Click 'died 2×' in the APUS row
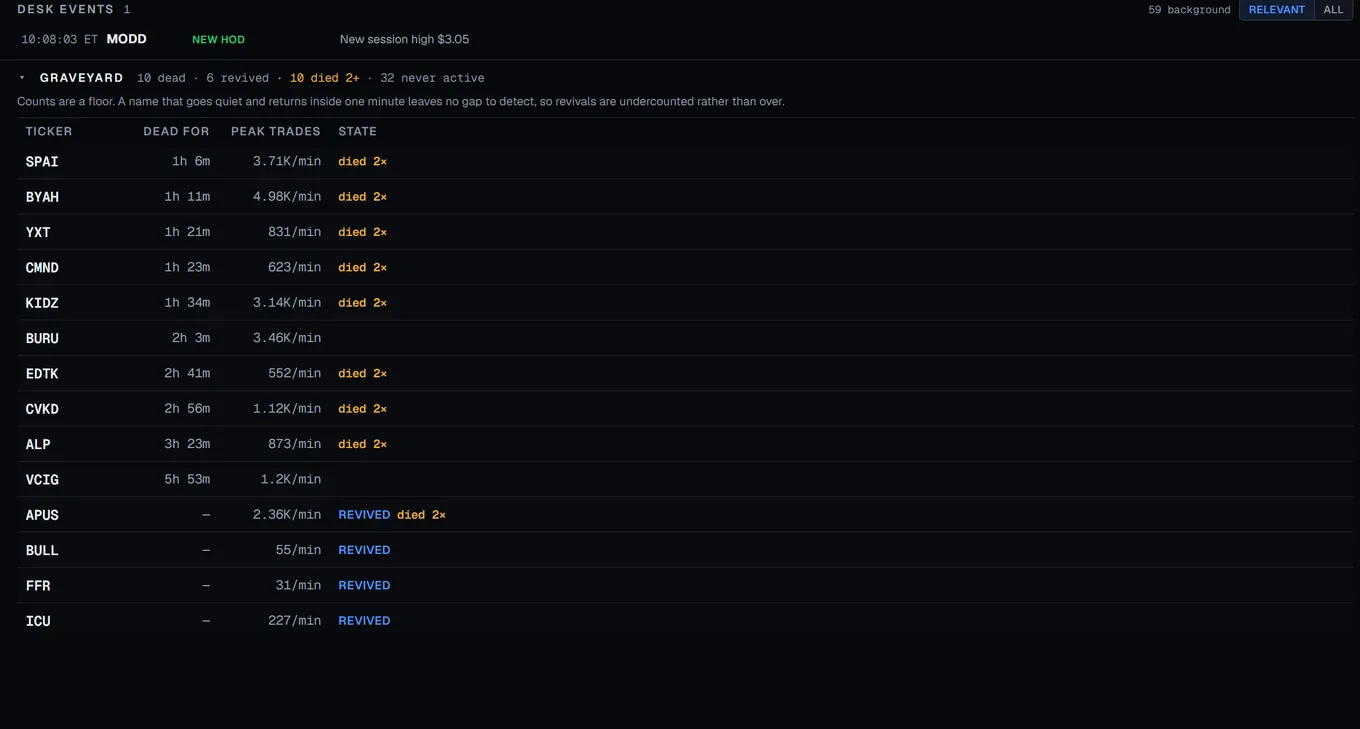This screenshot has height=729, width=1360. (421, 515)
